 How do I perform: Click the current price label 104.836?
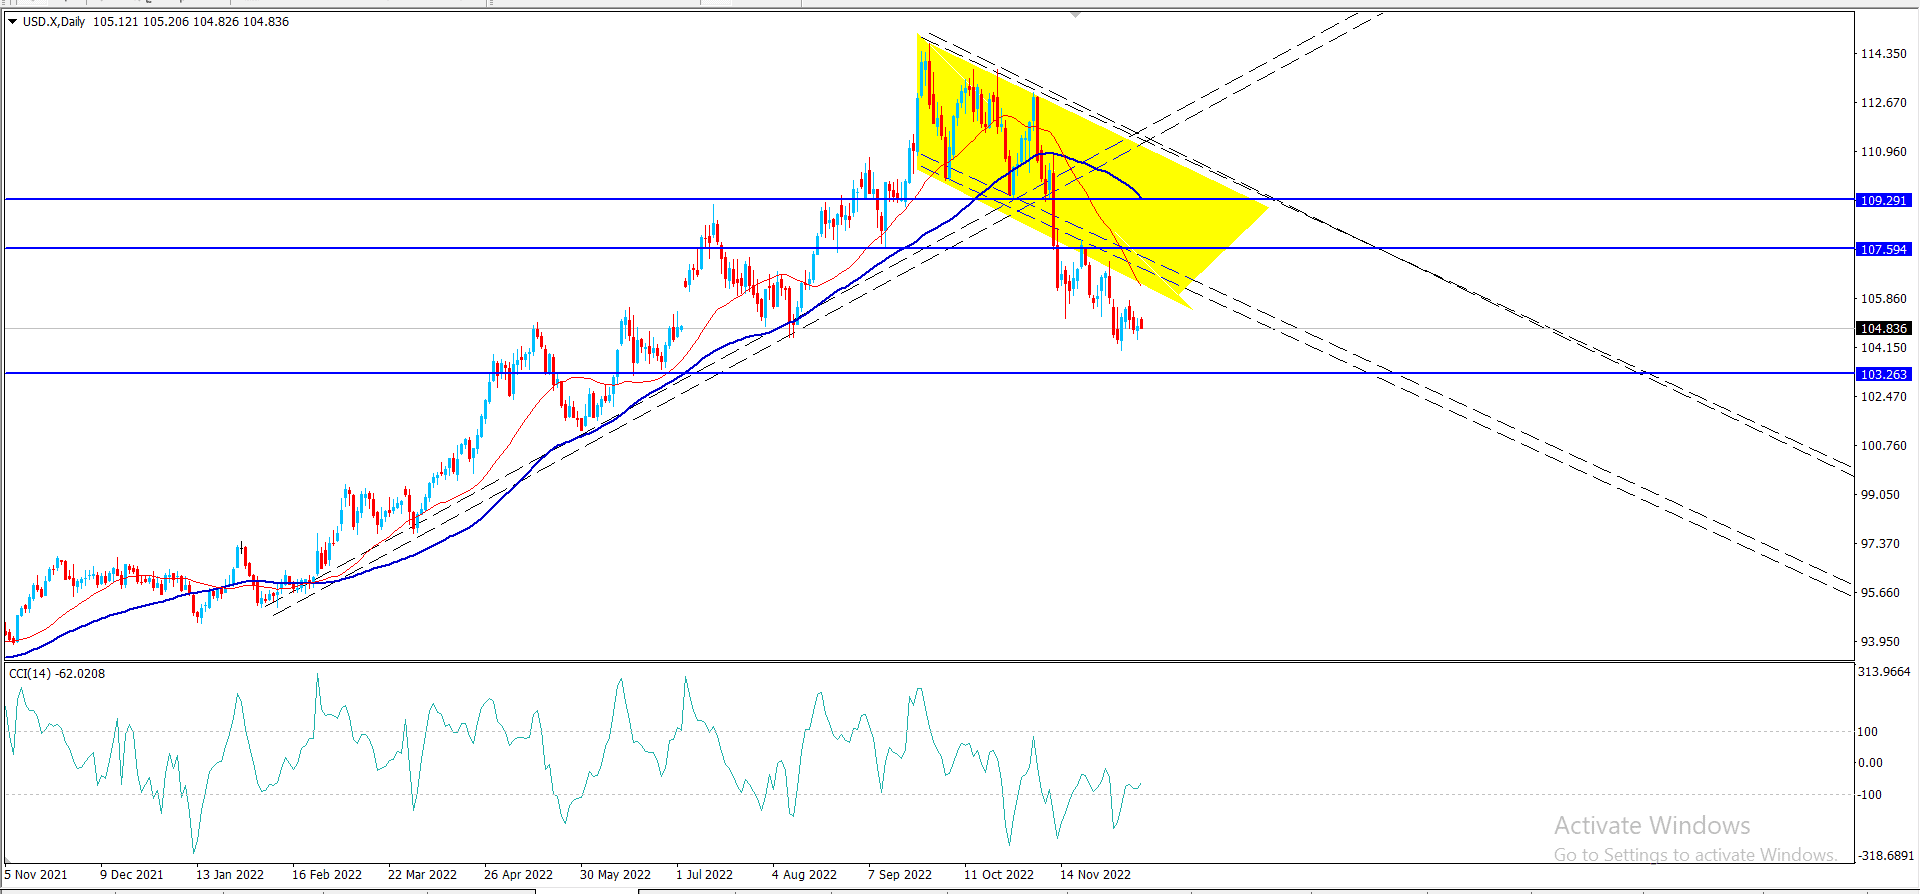coord(1883,328)
